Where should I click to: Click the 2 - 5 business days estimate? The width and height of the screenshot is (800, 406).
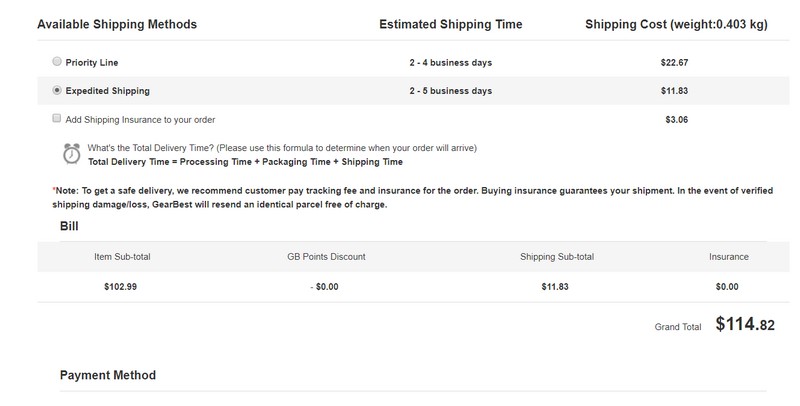coord(451,91)
